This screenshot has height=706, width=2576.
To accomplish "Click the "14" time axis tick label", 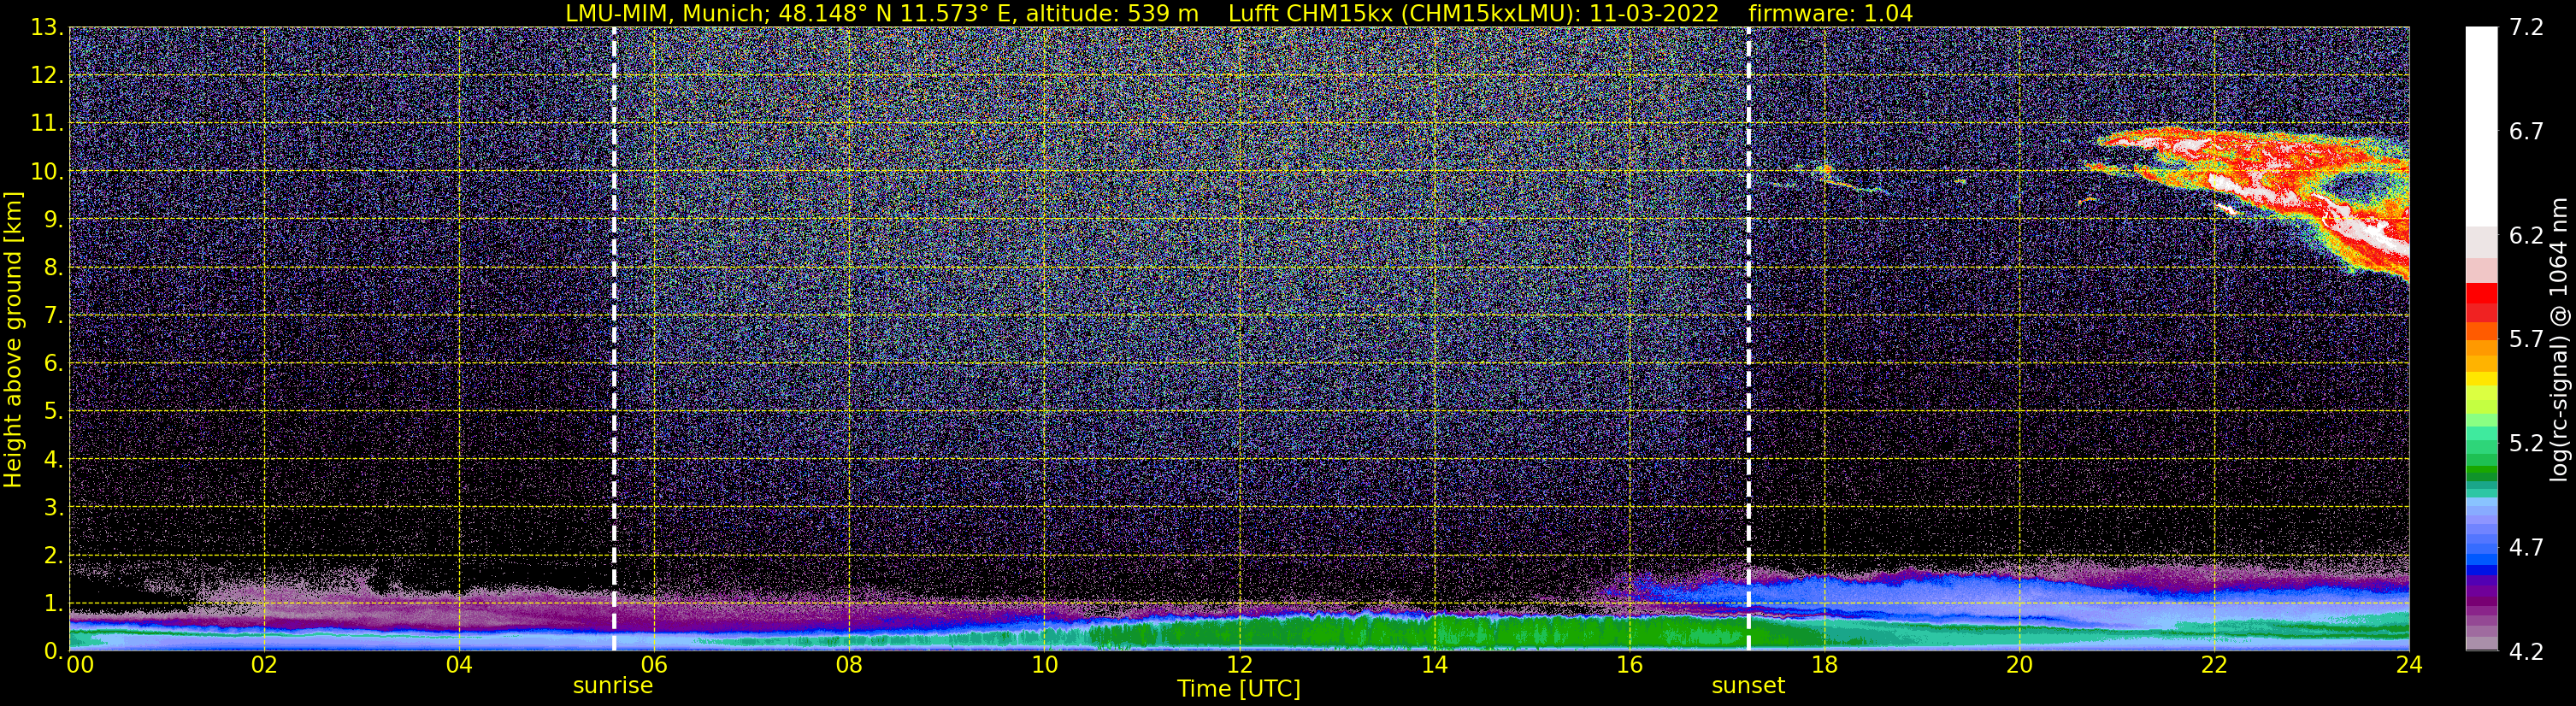I will pos(1434,664).
